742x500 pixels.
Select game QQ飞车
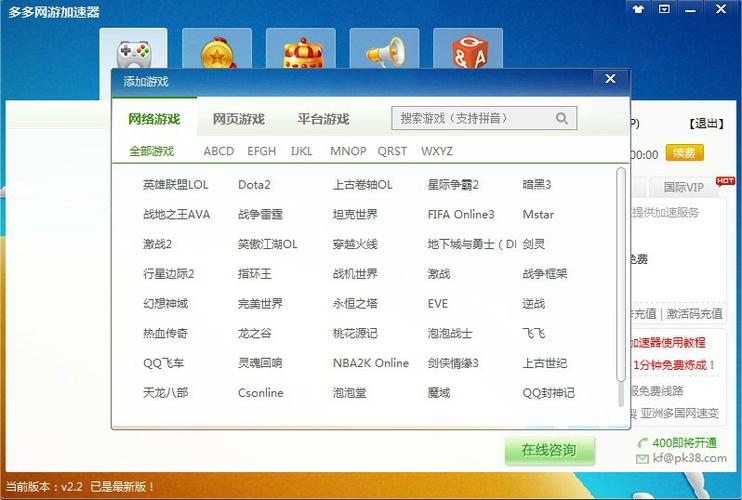pyautogui.click(x=163, y=363)
